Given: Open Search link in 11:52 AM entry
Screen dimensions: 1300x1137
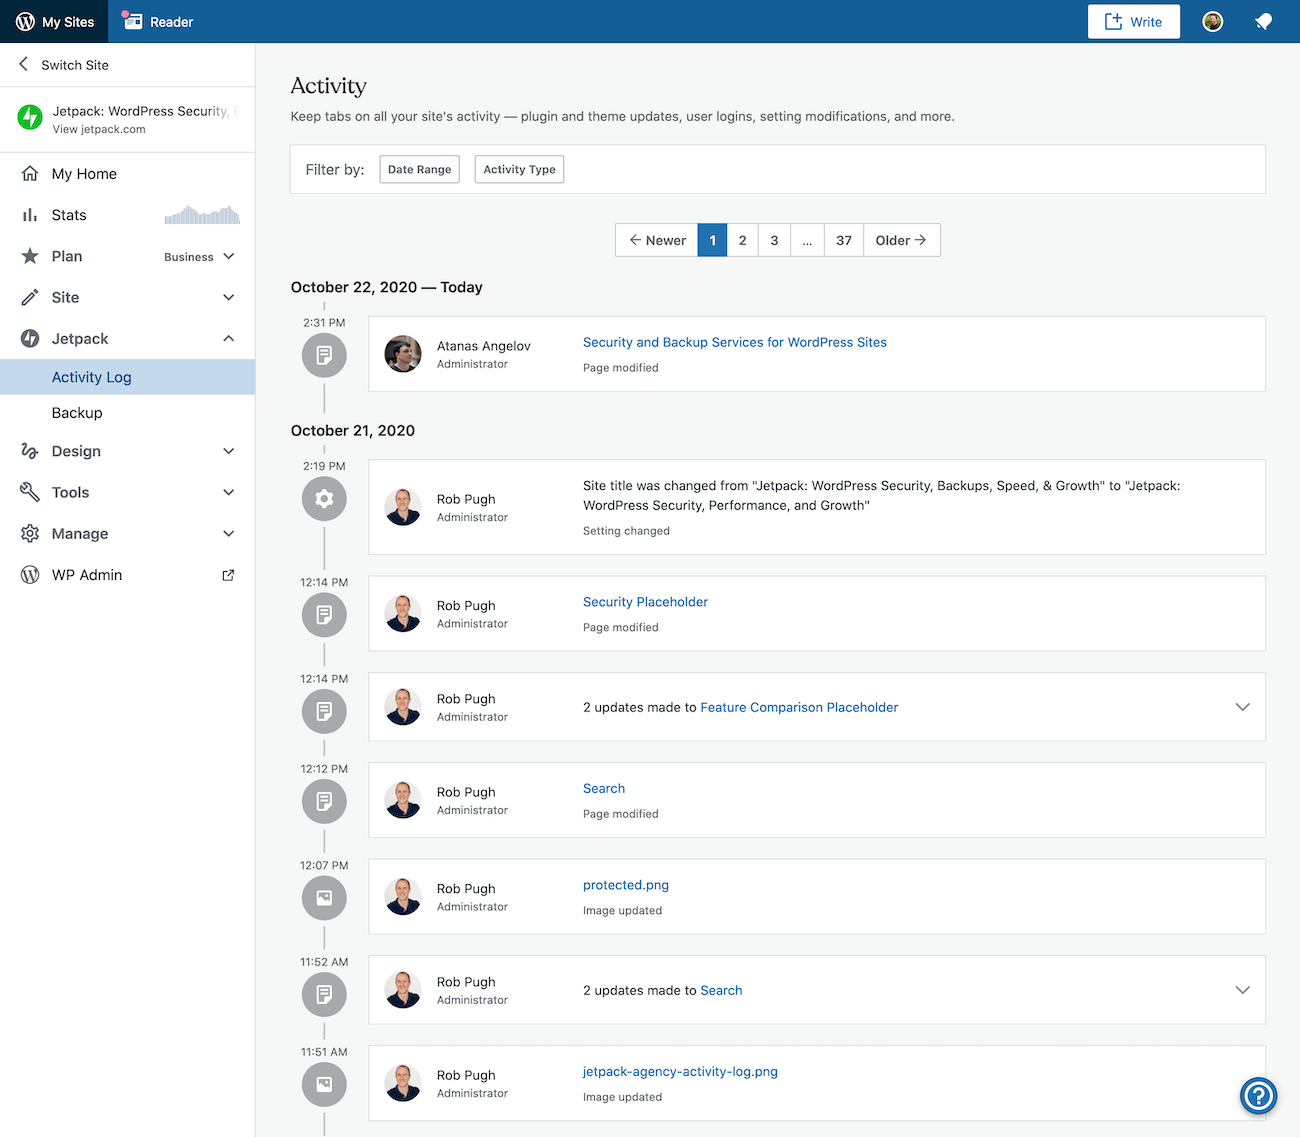Looking at the screenshot, I should 721,990.
